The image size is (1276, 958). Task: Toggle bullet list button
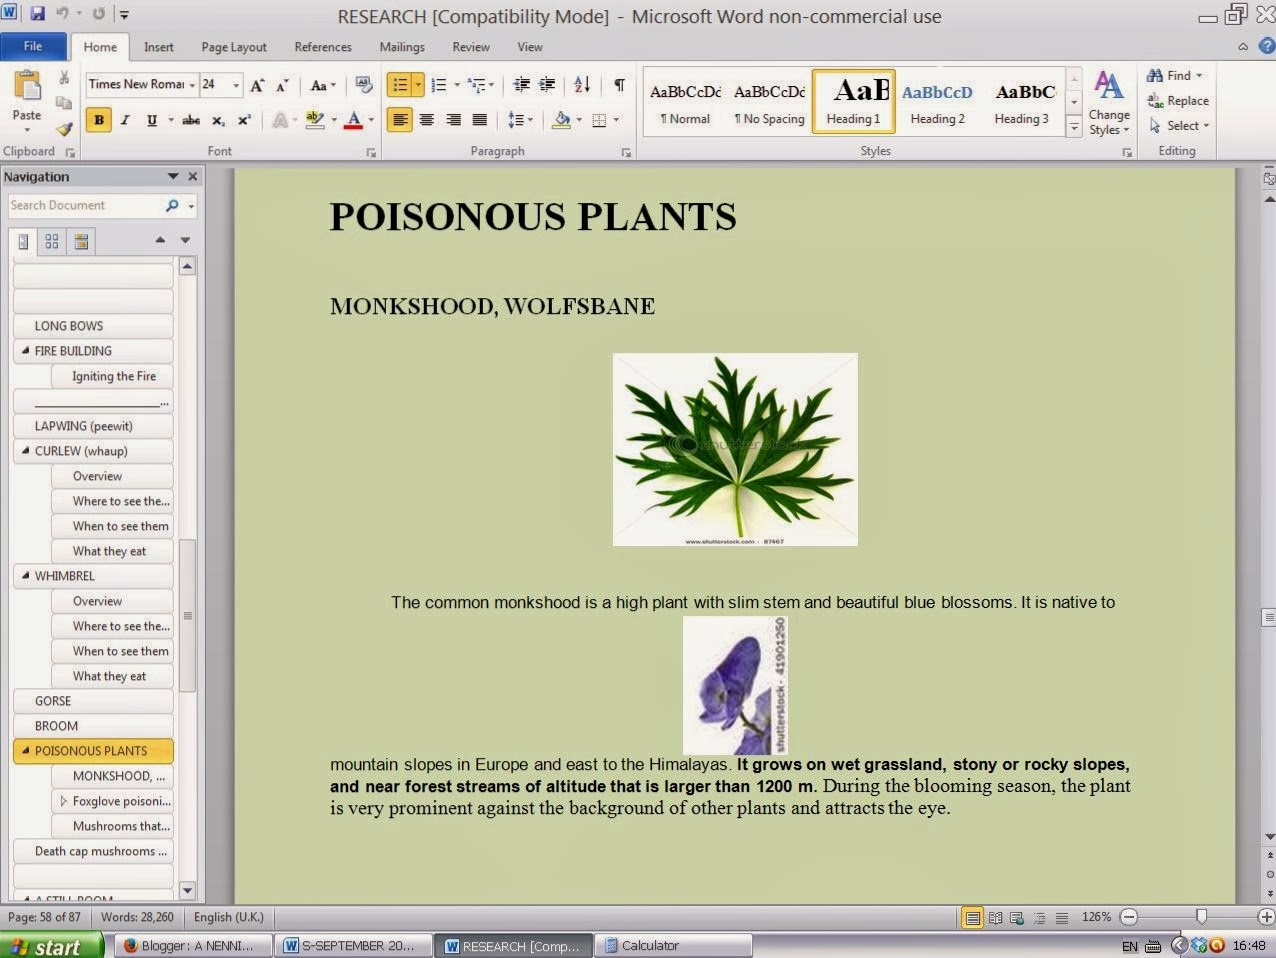399,85
